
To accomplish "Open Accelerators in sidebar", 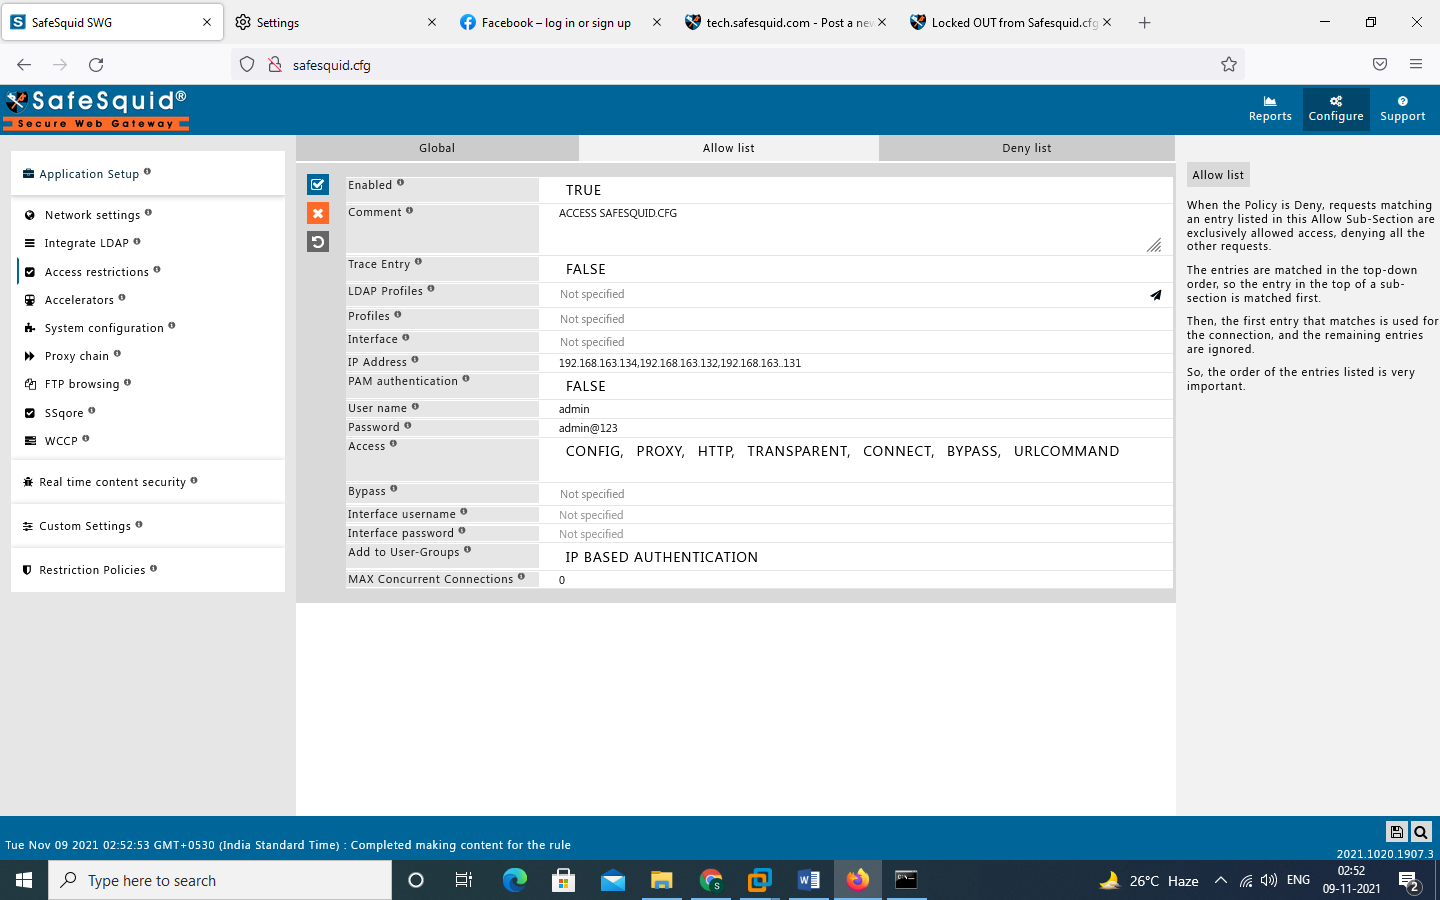I will point(79,300).
